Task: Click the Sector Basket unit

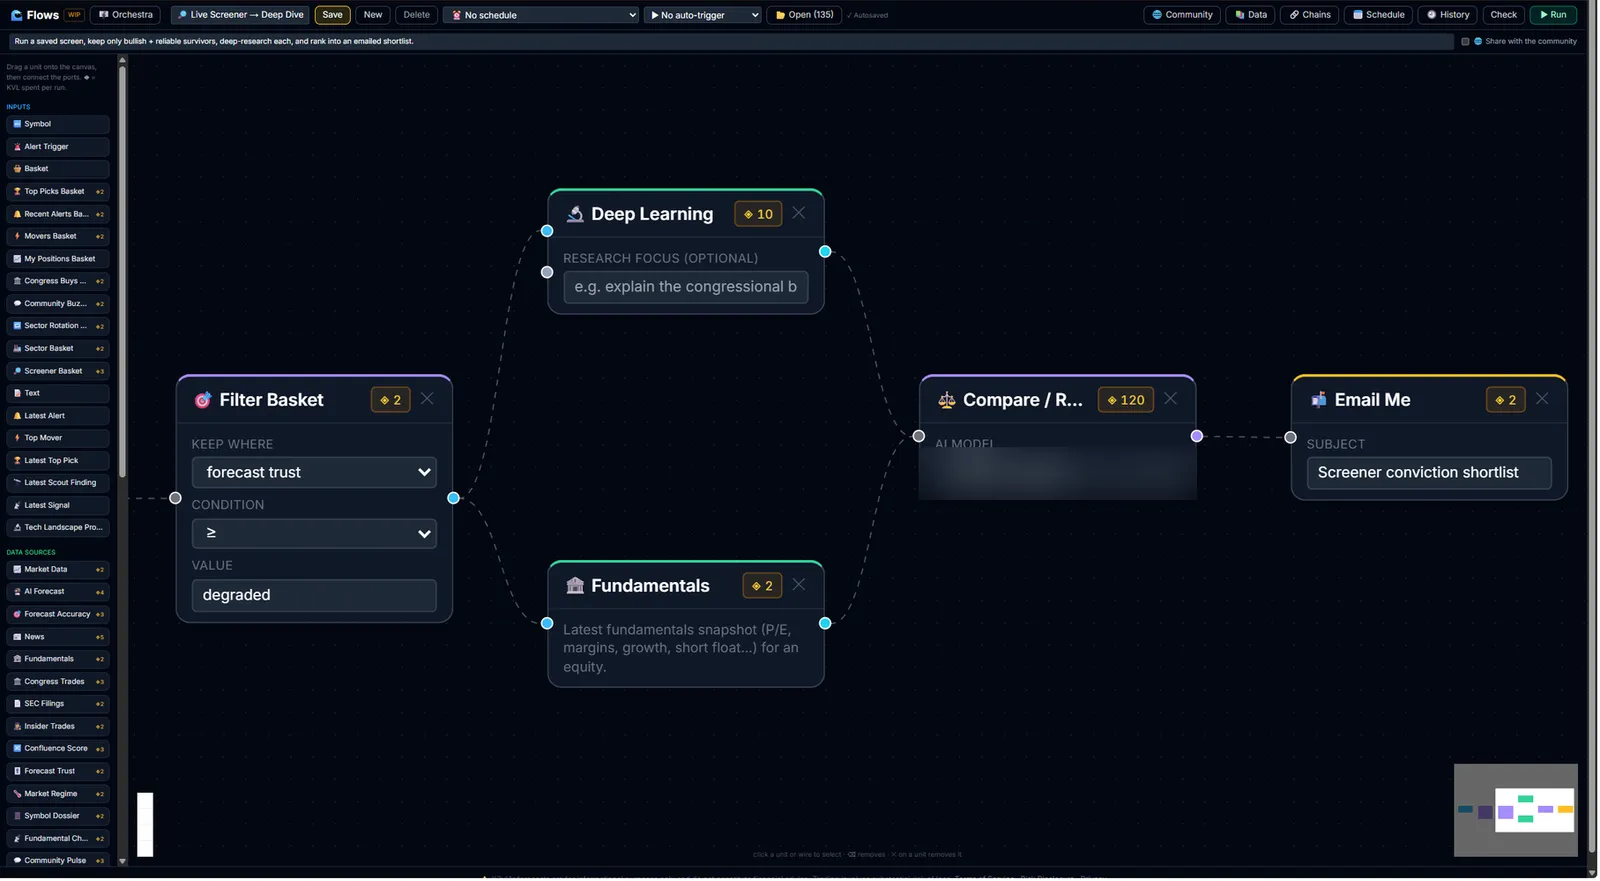Action: (x=58, y=348)
